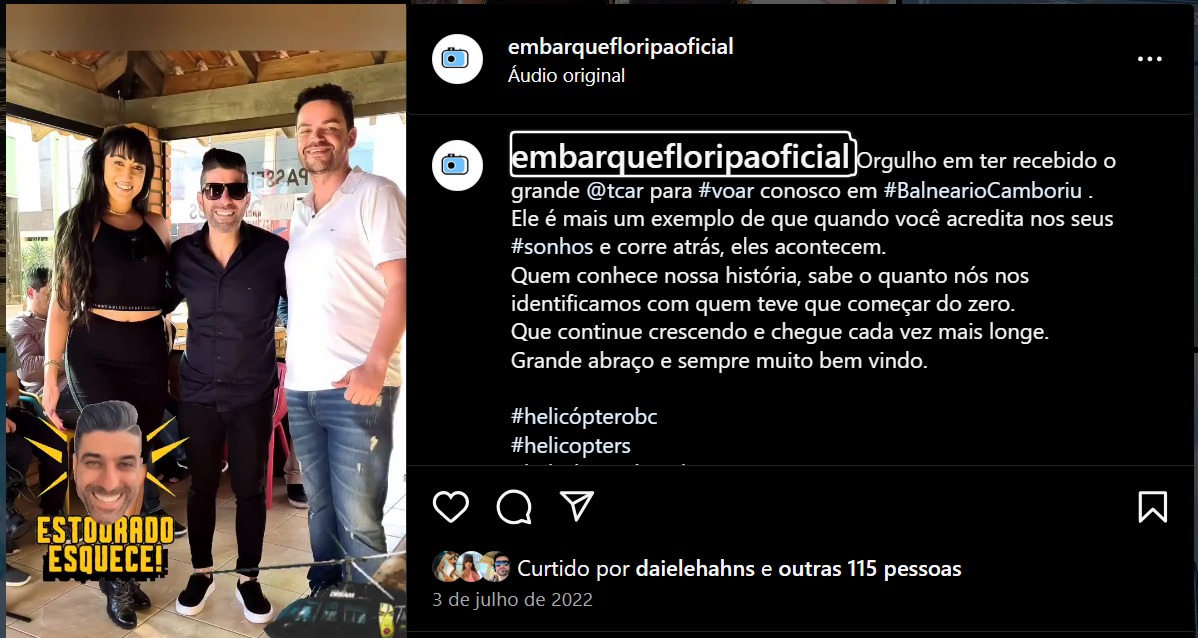This screenshot has height=638, width=1198.
Task: Click the Estourado Esquece sticker on the video
Action: tap(105, 491)
